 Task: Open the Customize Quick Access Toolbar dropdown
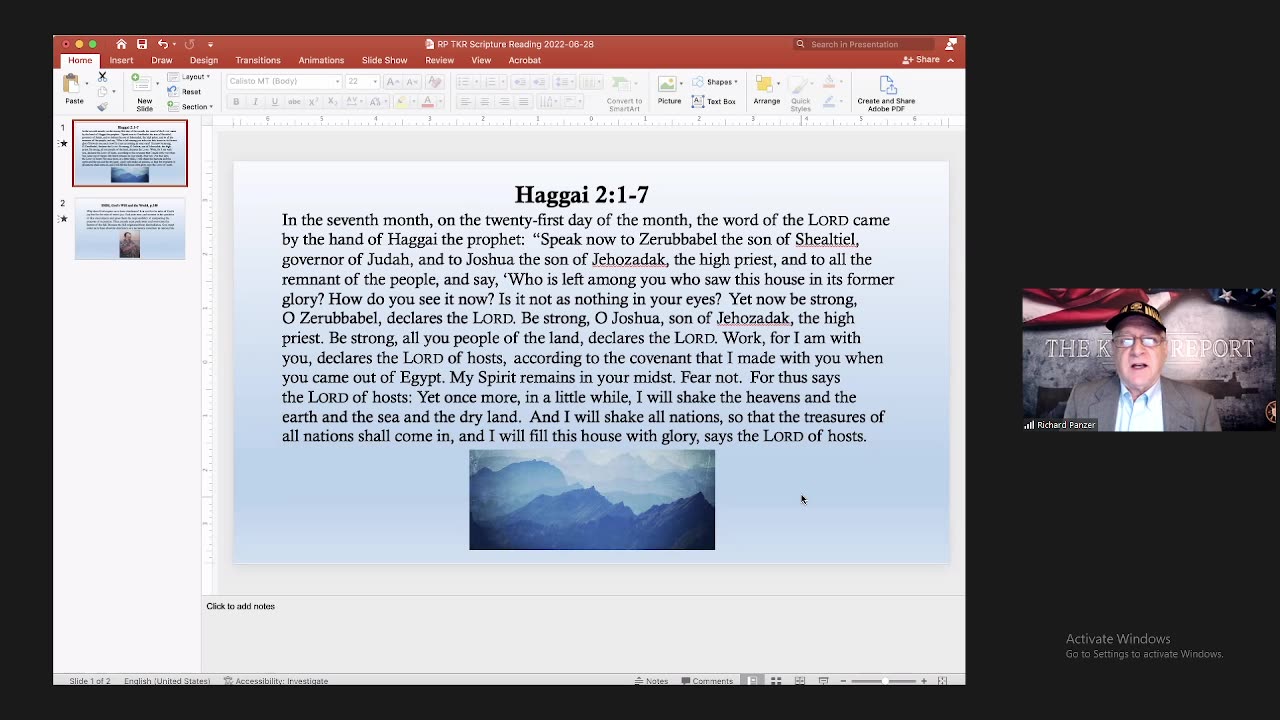coord(210,44)
